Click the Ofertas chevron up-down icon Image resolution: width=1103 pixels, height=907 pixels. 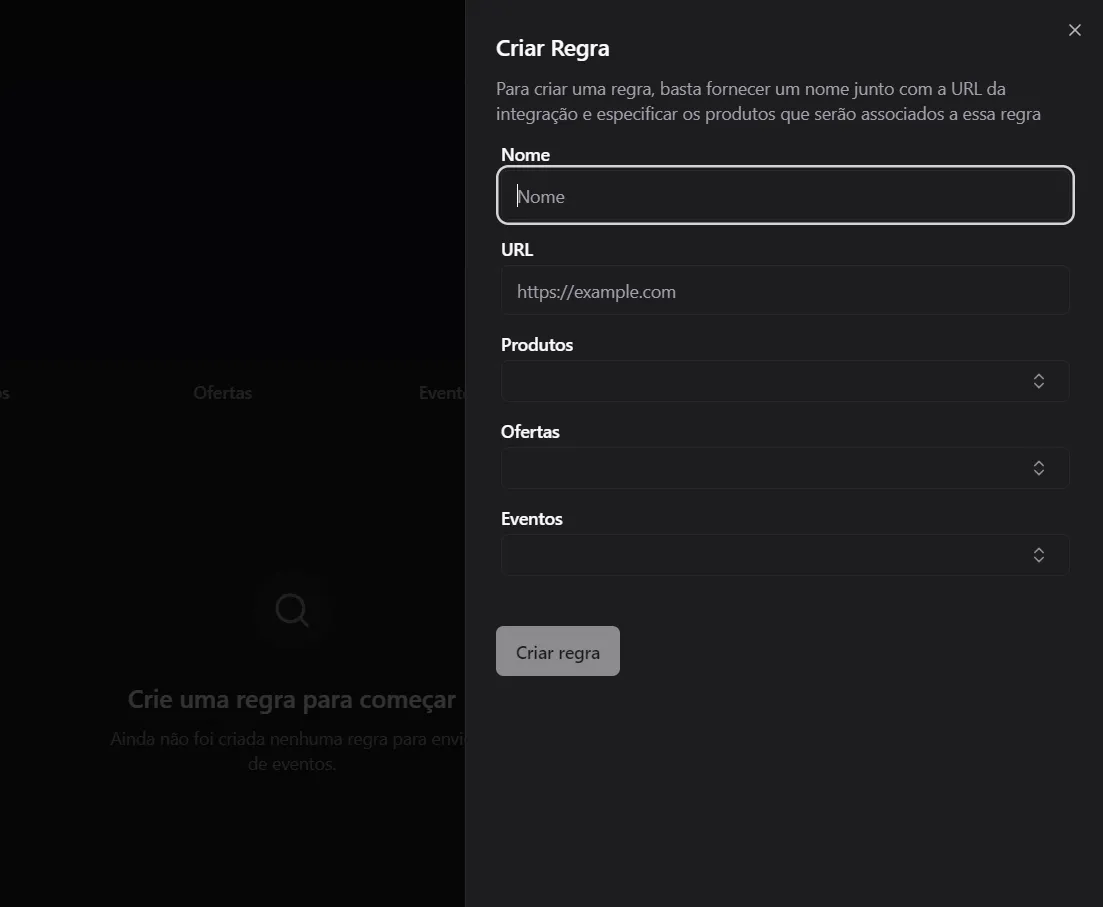[x=1038, y=468]
